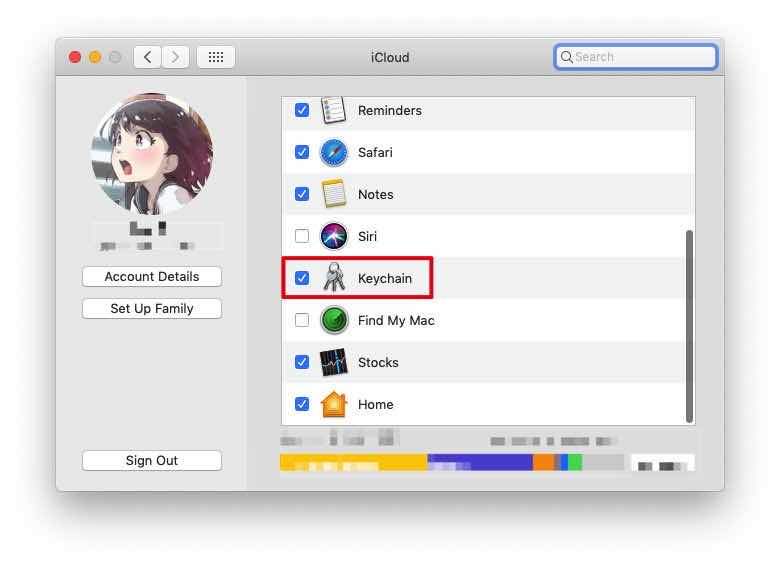
Task: Click the Safari compass icon
Action: [x=333, y=152]
